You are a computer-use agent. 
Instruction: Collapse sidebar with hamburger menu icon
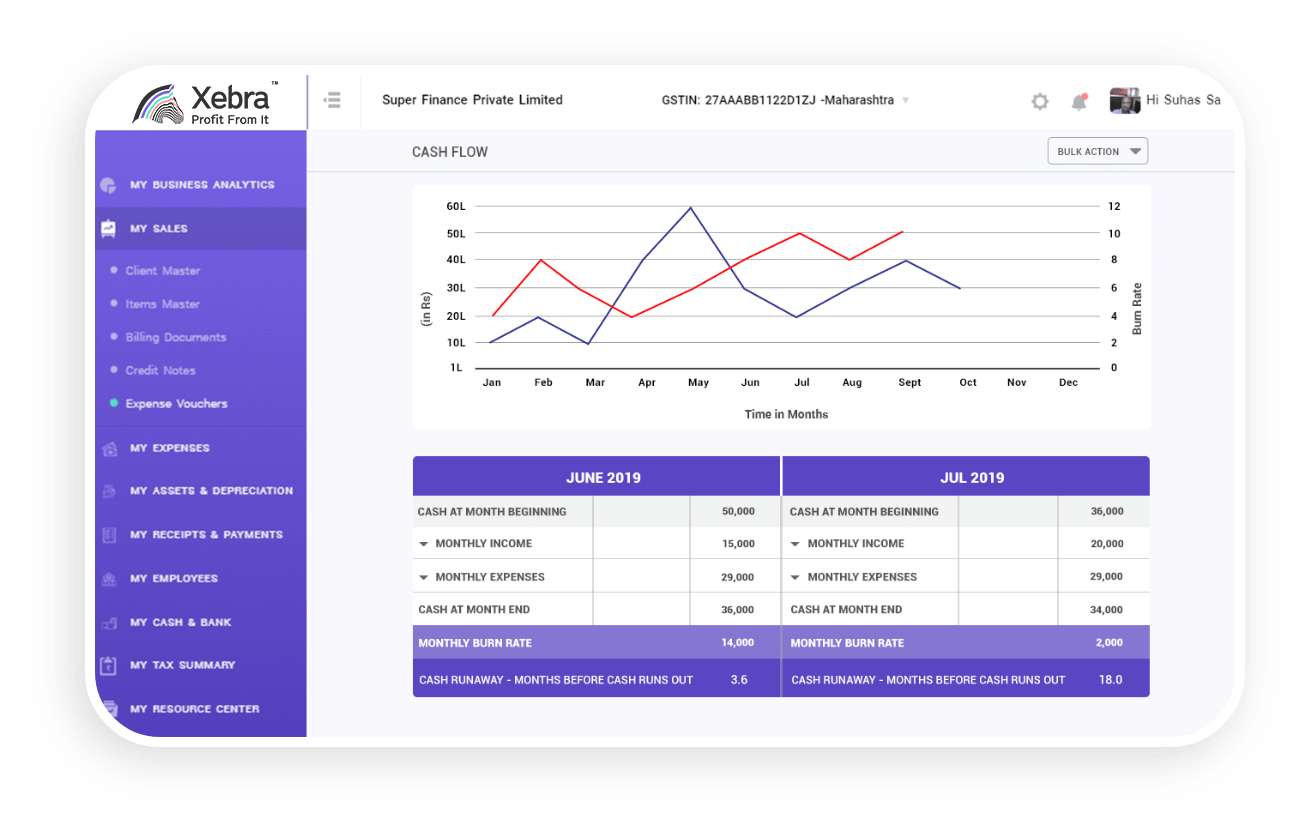[332, 100]
